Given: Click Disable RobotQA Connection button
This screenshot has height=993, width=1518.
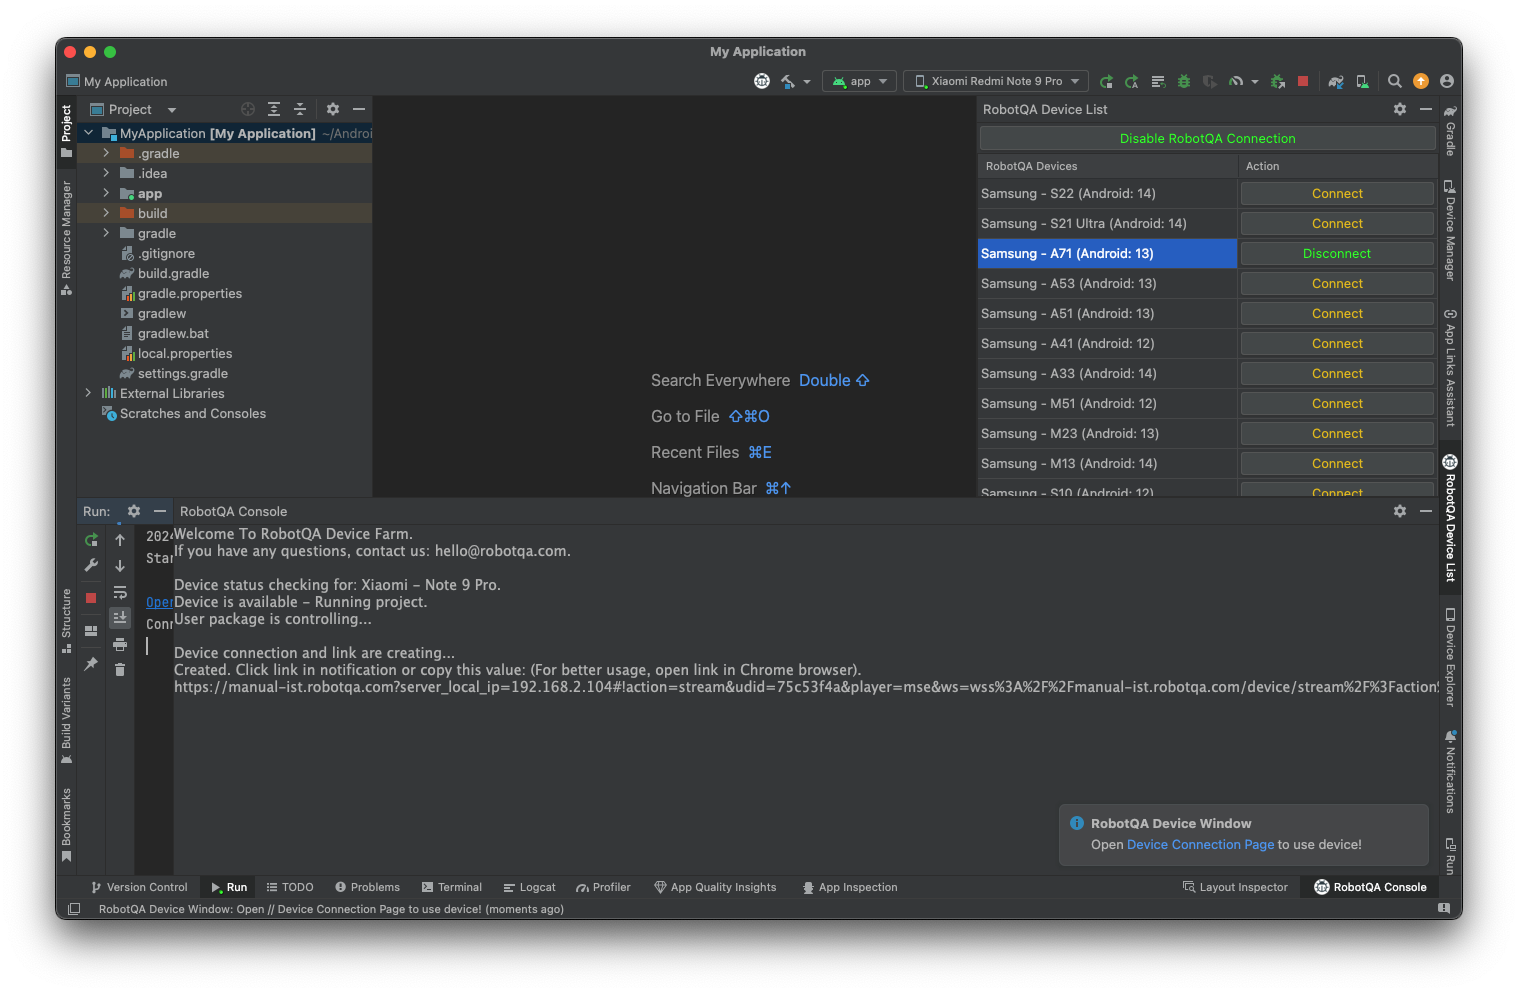Looking at the screenshot, I should [x=1207, y=139].
